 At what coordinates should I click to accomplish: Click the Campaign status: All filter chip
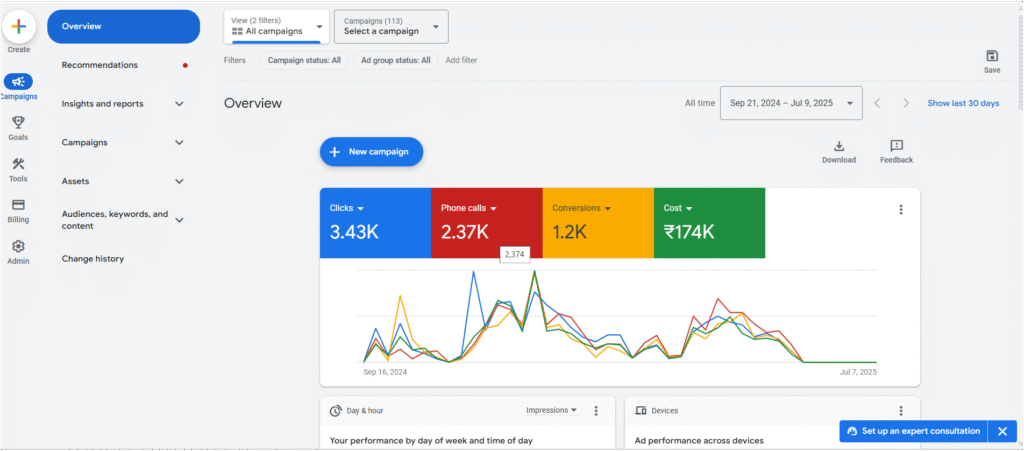pos(304,61)
